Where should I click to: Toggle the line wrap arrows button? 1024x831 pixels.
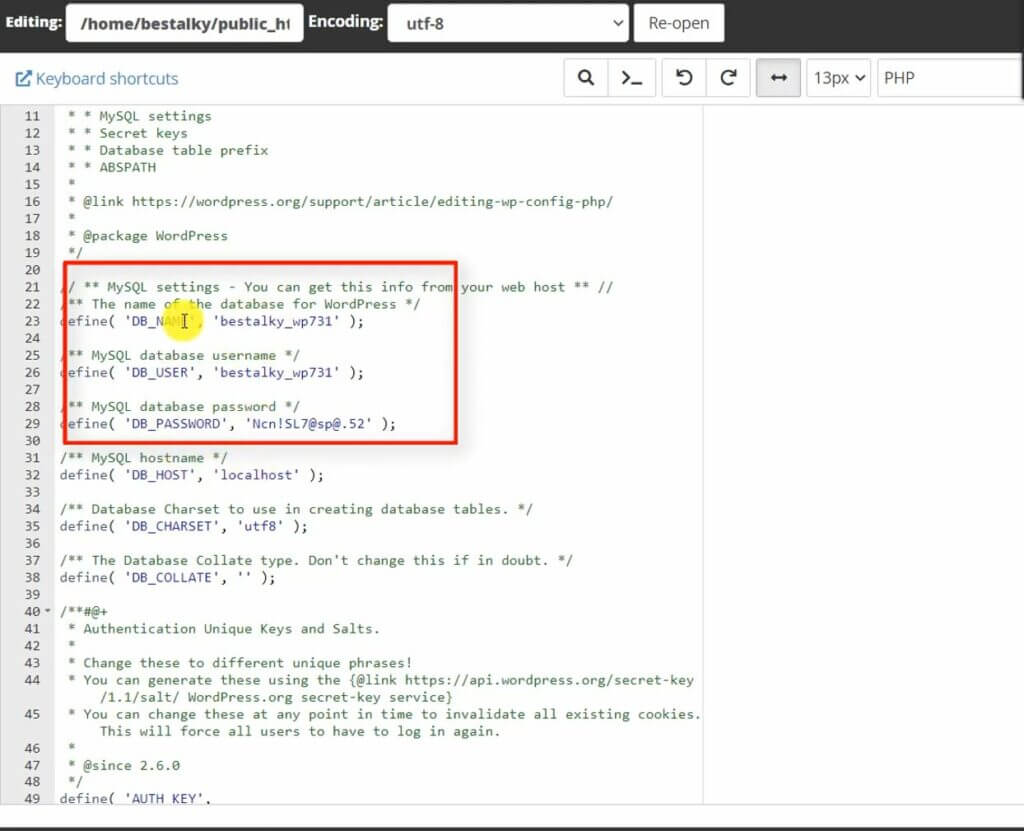(x=778, y=78)
